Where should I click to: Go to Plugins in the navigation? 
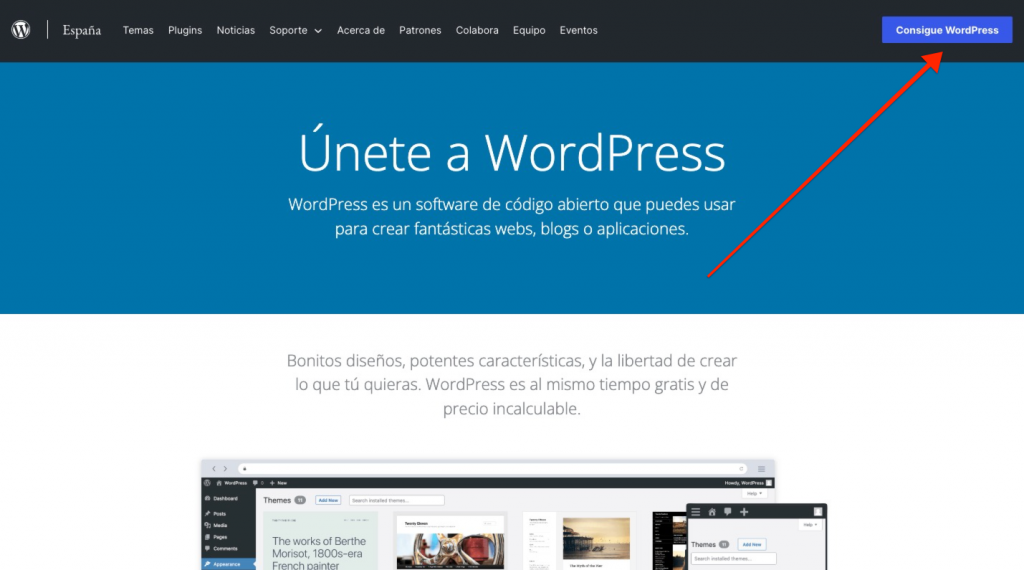pyautogui.click(x=185, y=30)
